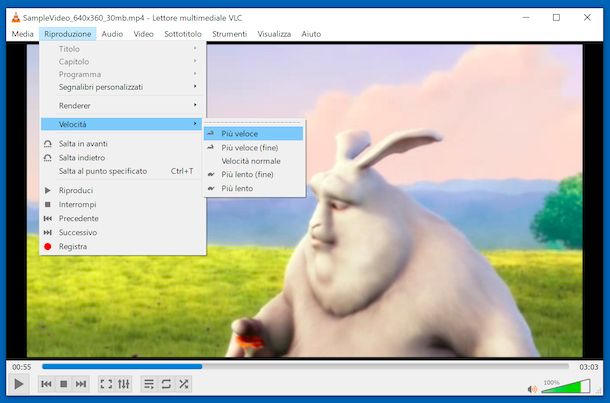Toggle random shuffle playback icon
Screen dimensions: 610x403
[184, 384]
